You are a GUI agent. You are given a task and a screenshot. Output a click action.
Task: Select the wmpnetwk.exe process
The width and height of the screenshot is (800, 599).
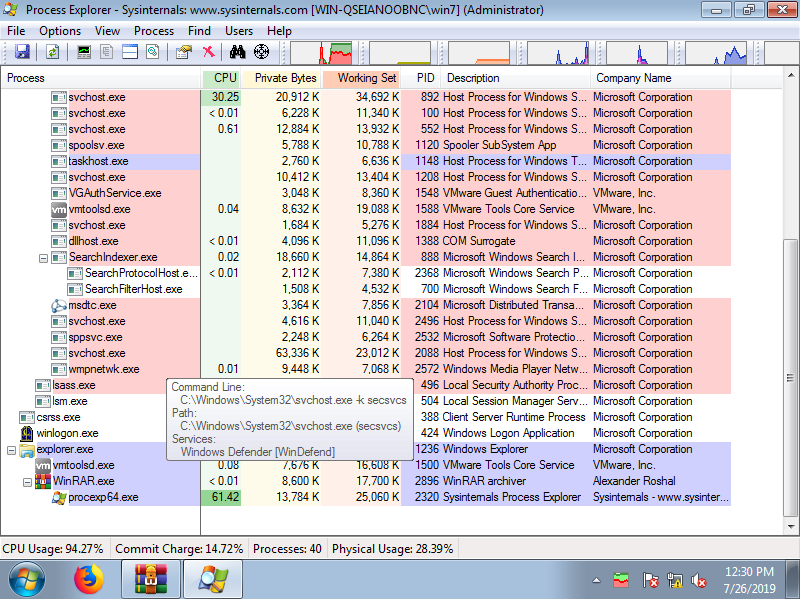pos(104,369)
